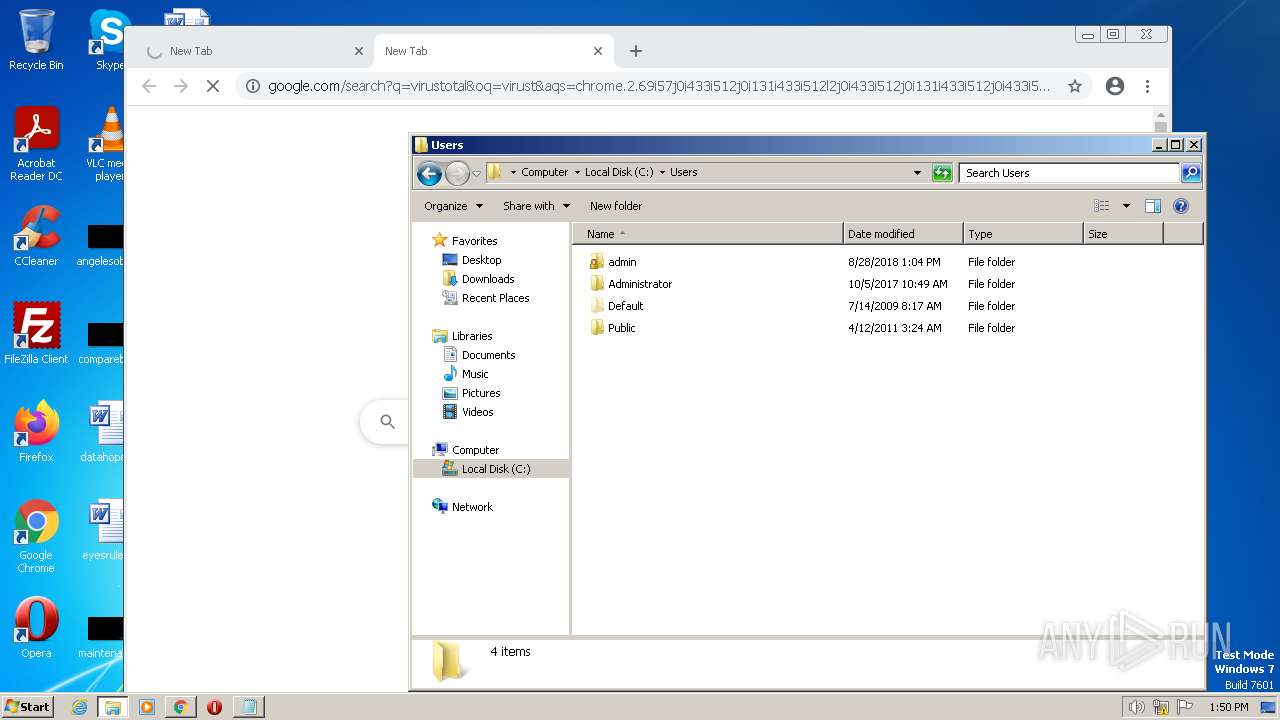This screenshot has width=1280, height=720.
Task: Select Computer in navigation pane
Action: click(x=466, y=450)
